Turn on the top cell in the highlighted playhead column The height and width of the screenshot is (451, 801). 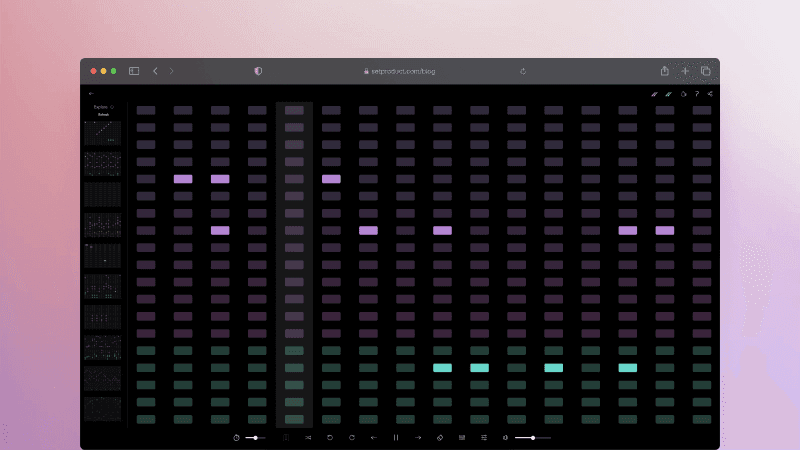point(294,110)
